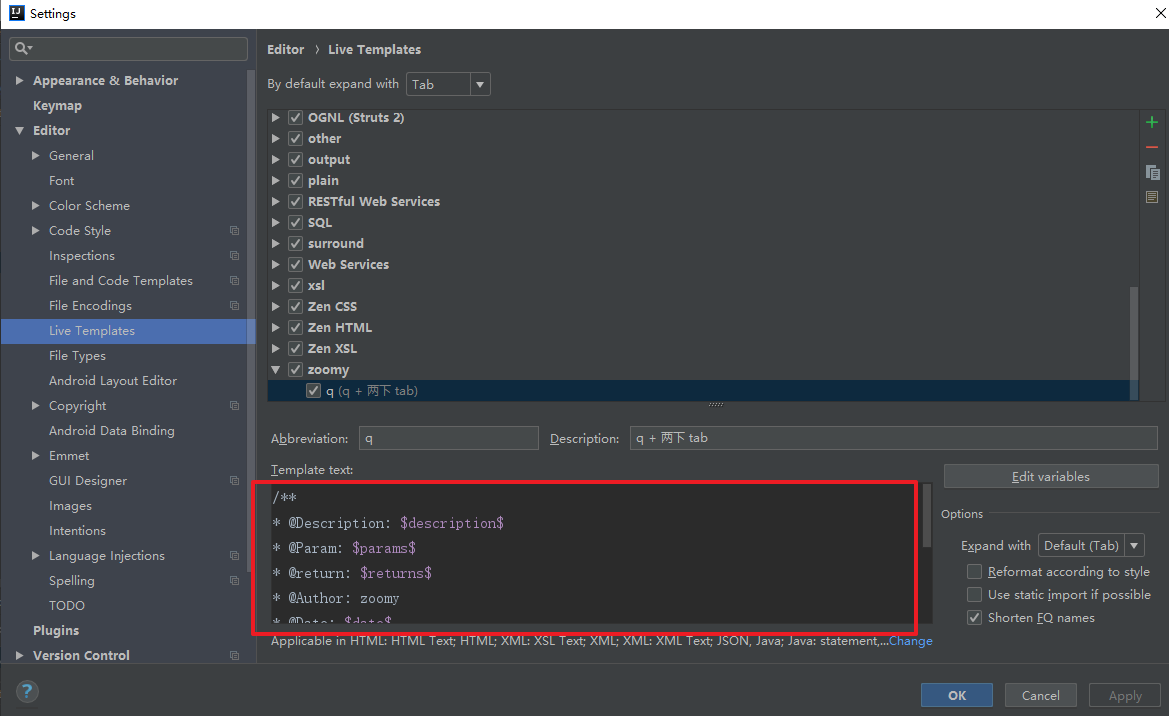Image resolution: width=1169 pixels, height=716 pixels.
Task: Select File Types in the sidebar
Action: [x=78, y=356]
